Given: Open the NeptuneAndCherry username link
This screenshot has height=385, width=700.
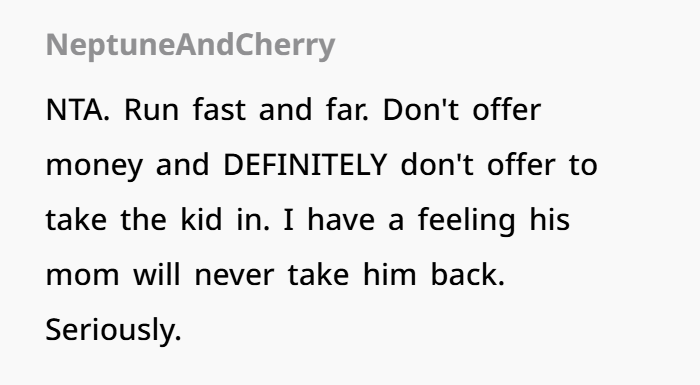Looking at the screenshot, I should pos(190,45).
